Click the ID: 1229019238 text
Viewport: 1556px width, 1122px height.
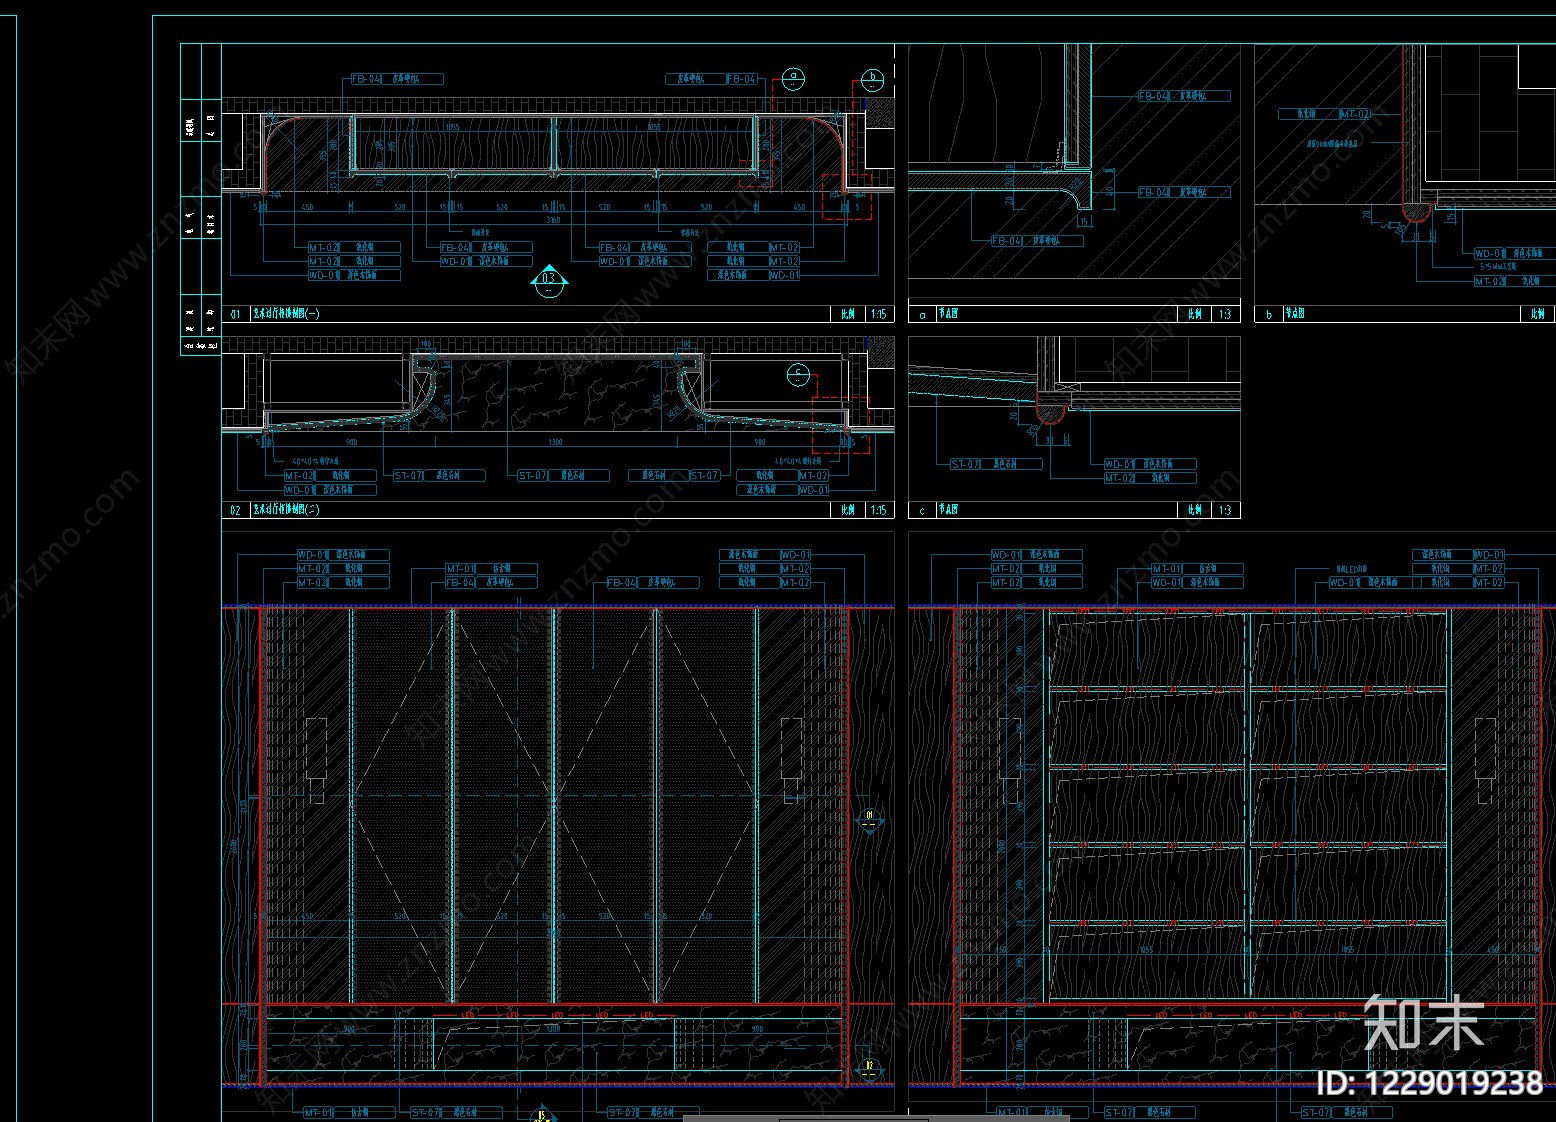click(x=1429, y=1083)
